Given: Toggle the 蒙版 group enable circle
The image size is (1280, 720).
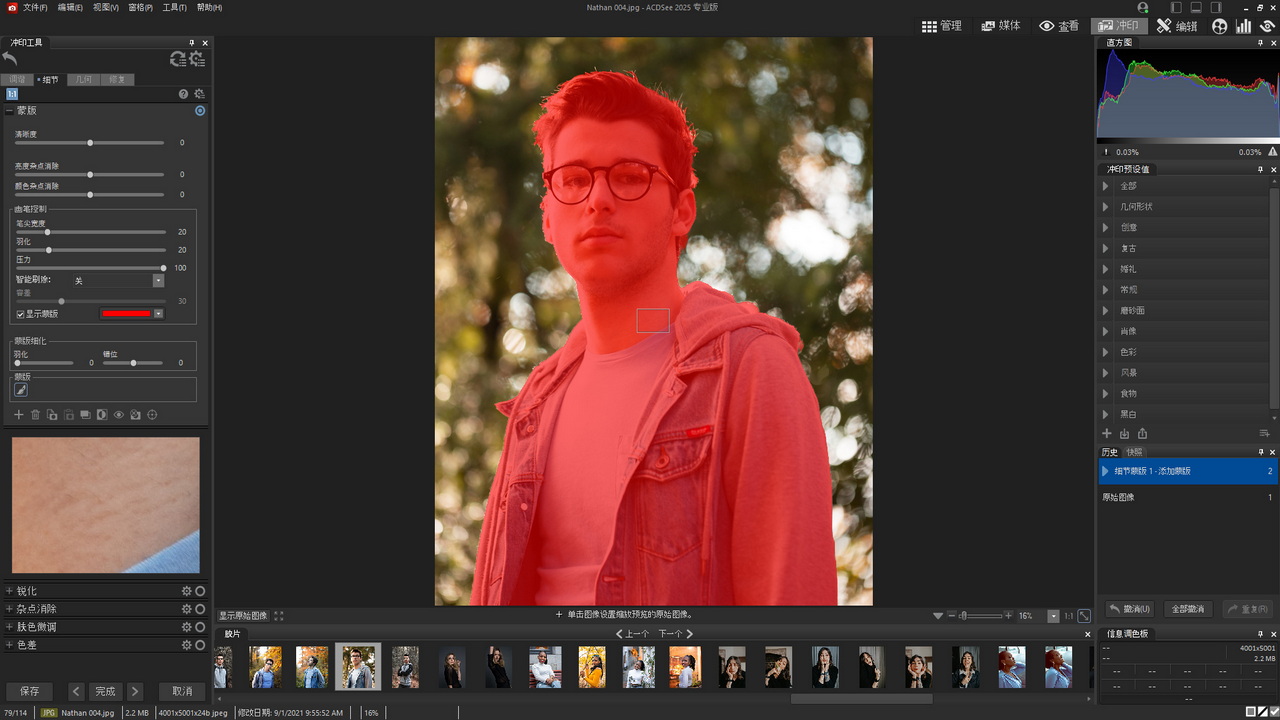Looking at the screenshot, I should coord(200,111).
